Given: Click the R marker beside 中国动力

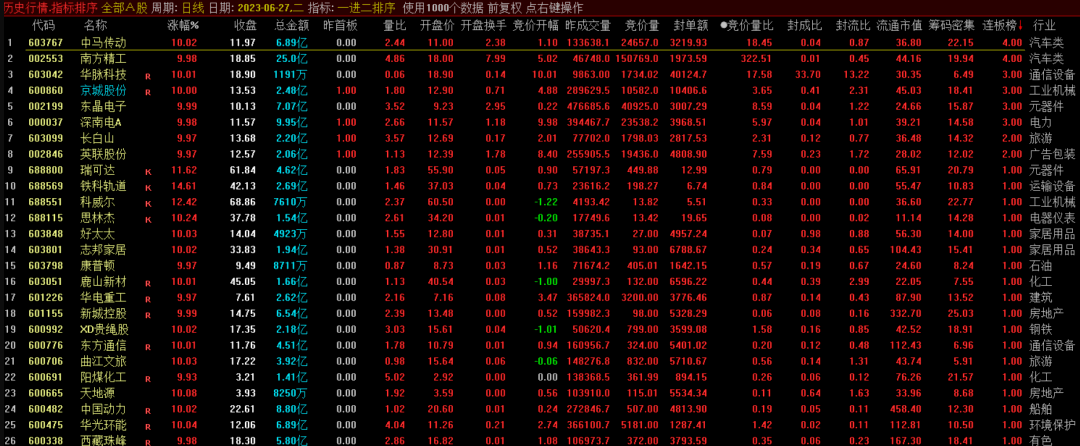Looking at the screenshot, I should click(147, 410).
